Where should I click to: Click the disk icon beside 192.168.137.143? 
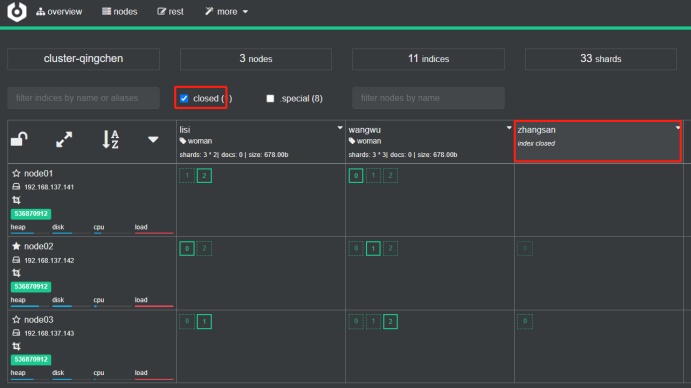coord(16,333)
